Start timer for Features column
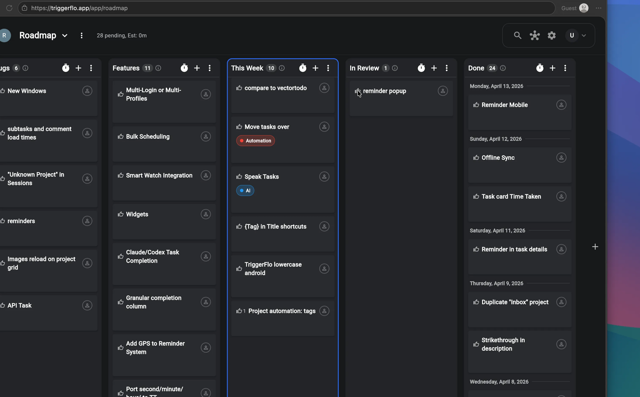 click(x=184, y=68)
